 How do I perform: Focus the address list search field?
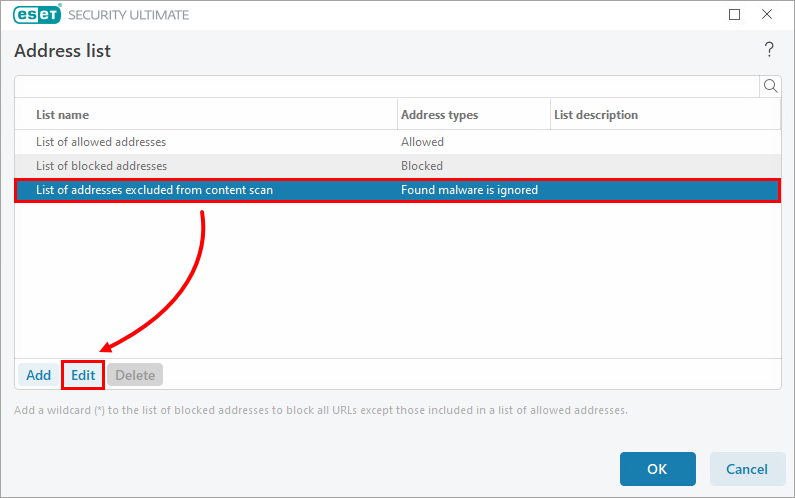coord(387,86)
